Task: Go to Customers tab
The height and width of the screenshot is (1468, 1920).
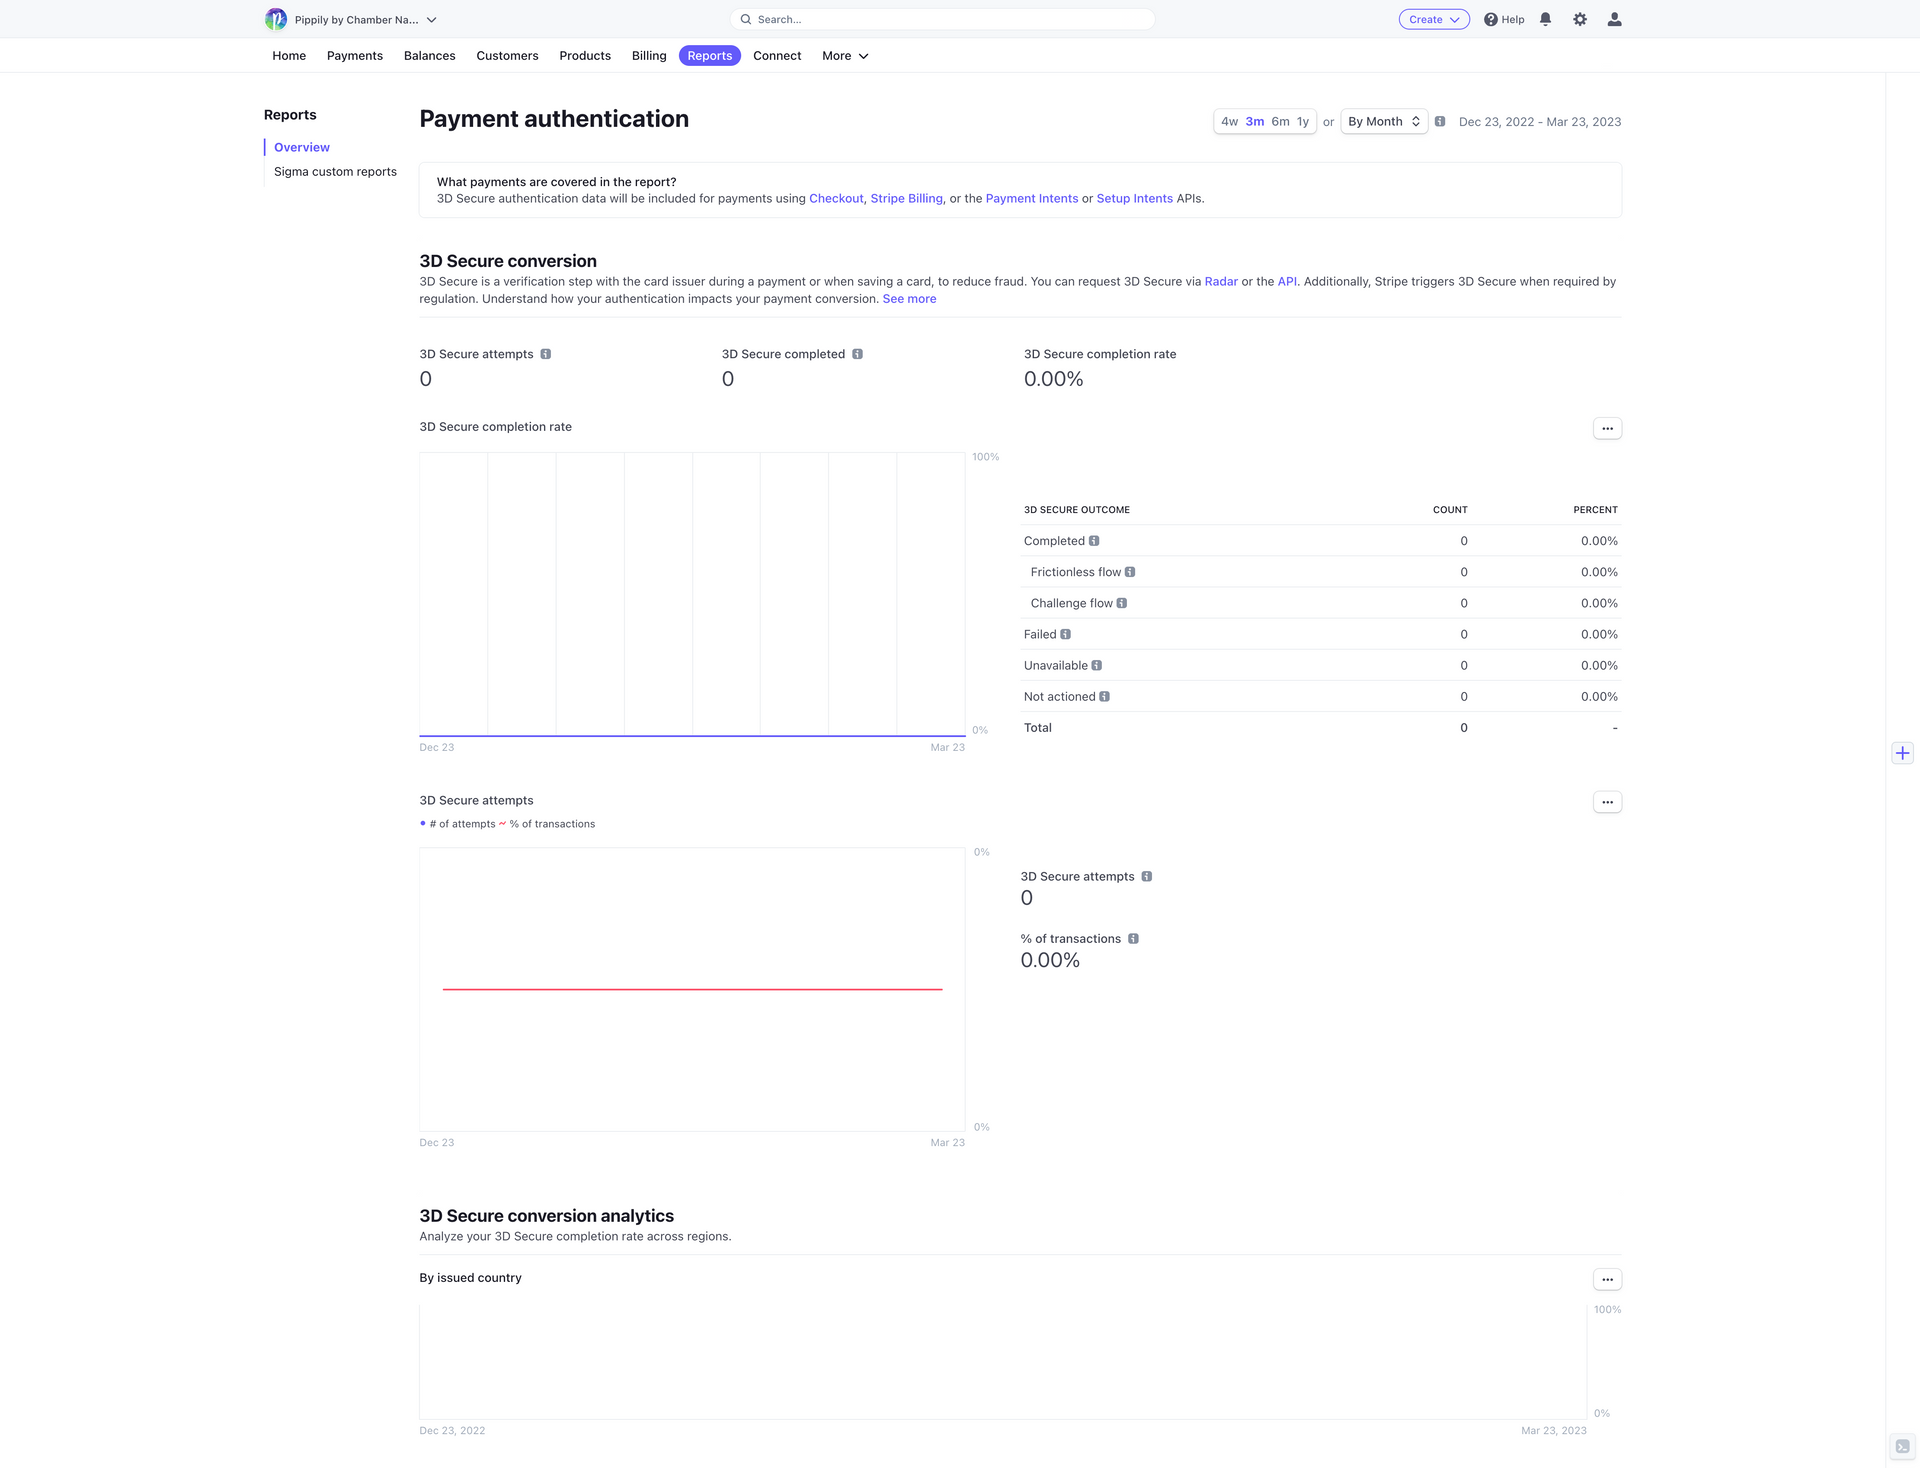Action: [507, 56]
